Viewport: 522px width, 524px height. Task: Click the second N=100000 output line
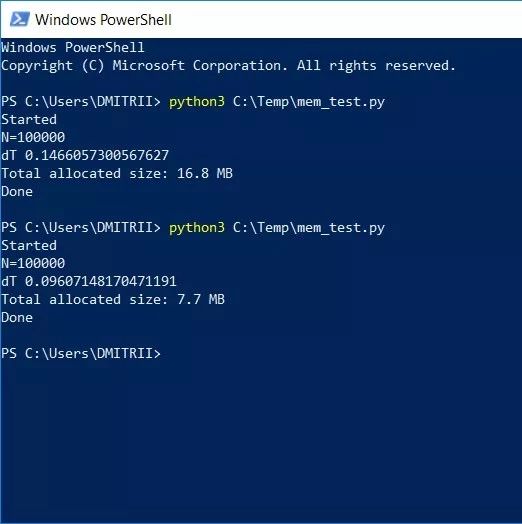point(33,263)
